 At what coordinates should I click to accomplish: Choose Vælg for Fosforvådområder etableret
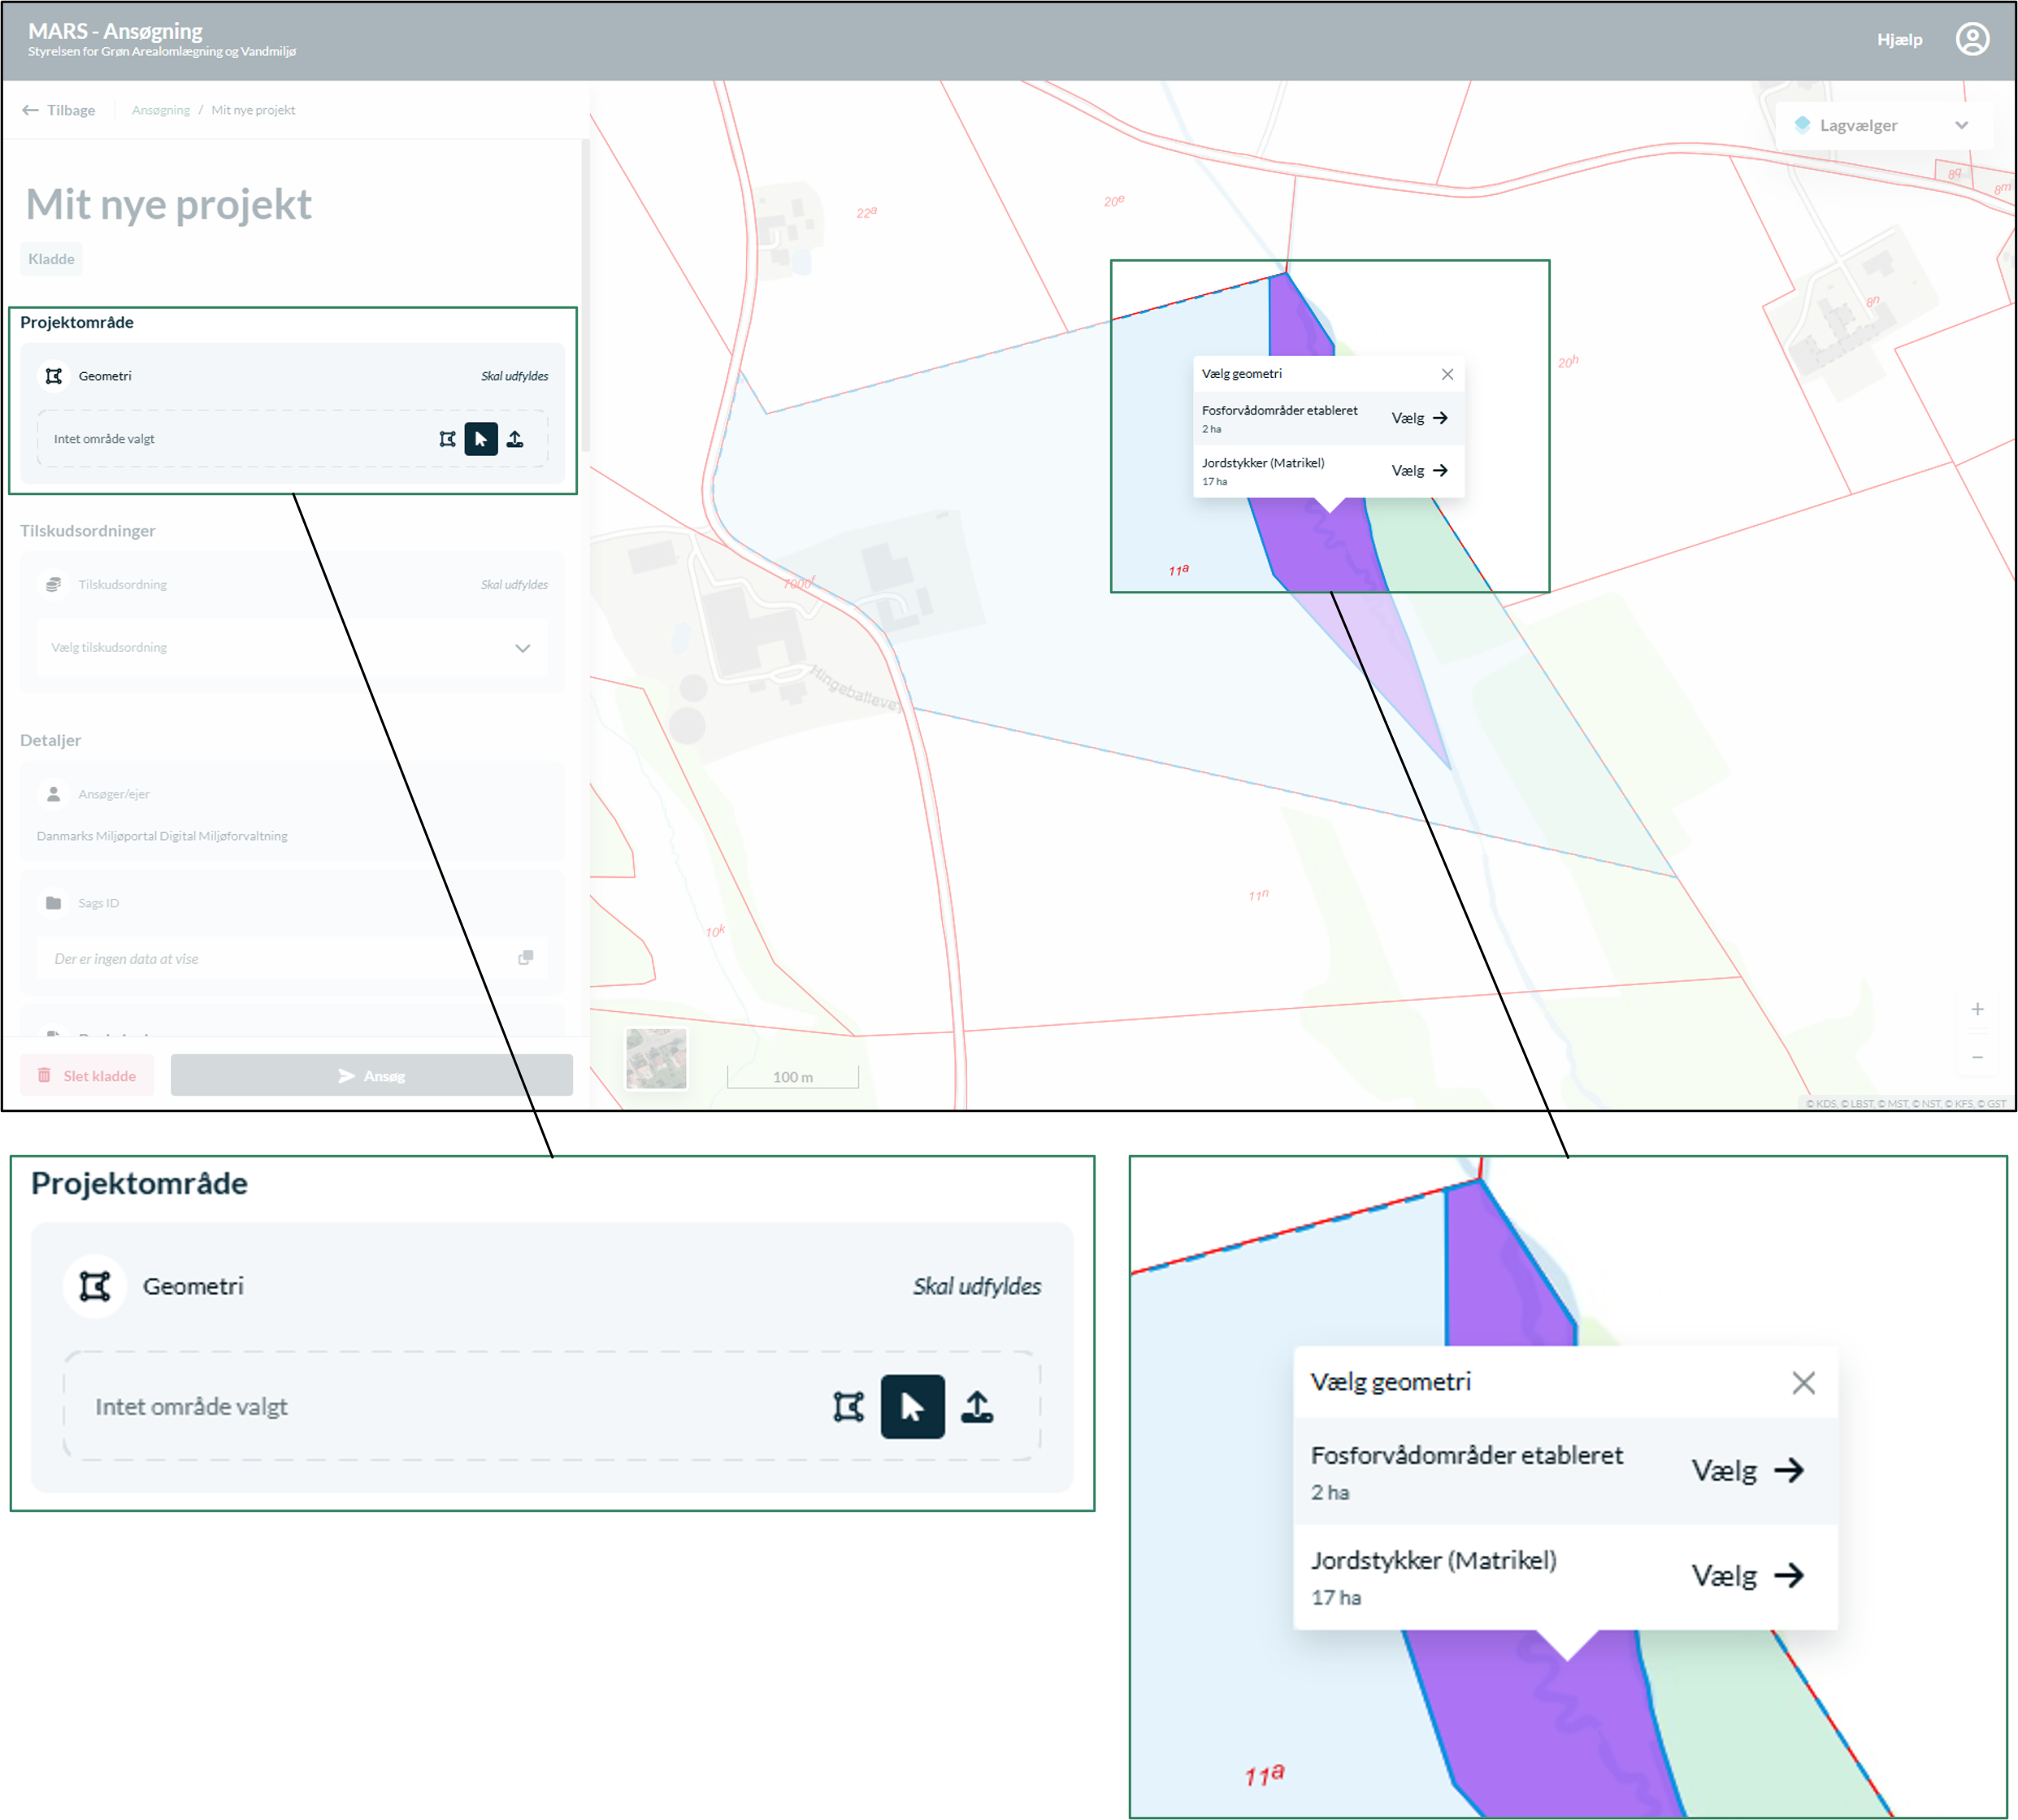click(x=1419, y=418)
